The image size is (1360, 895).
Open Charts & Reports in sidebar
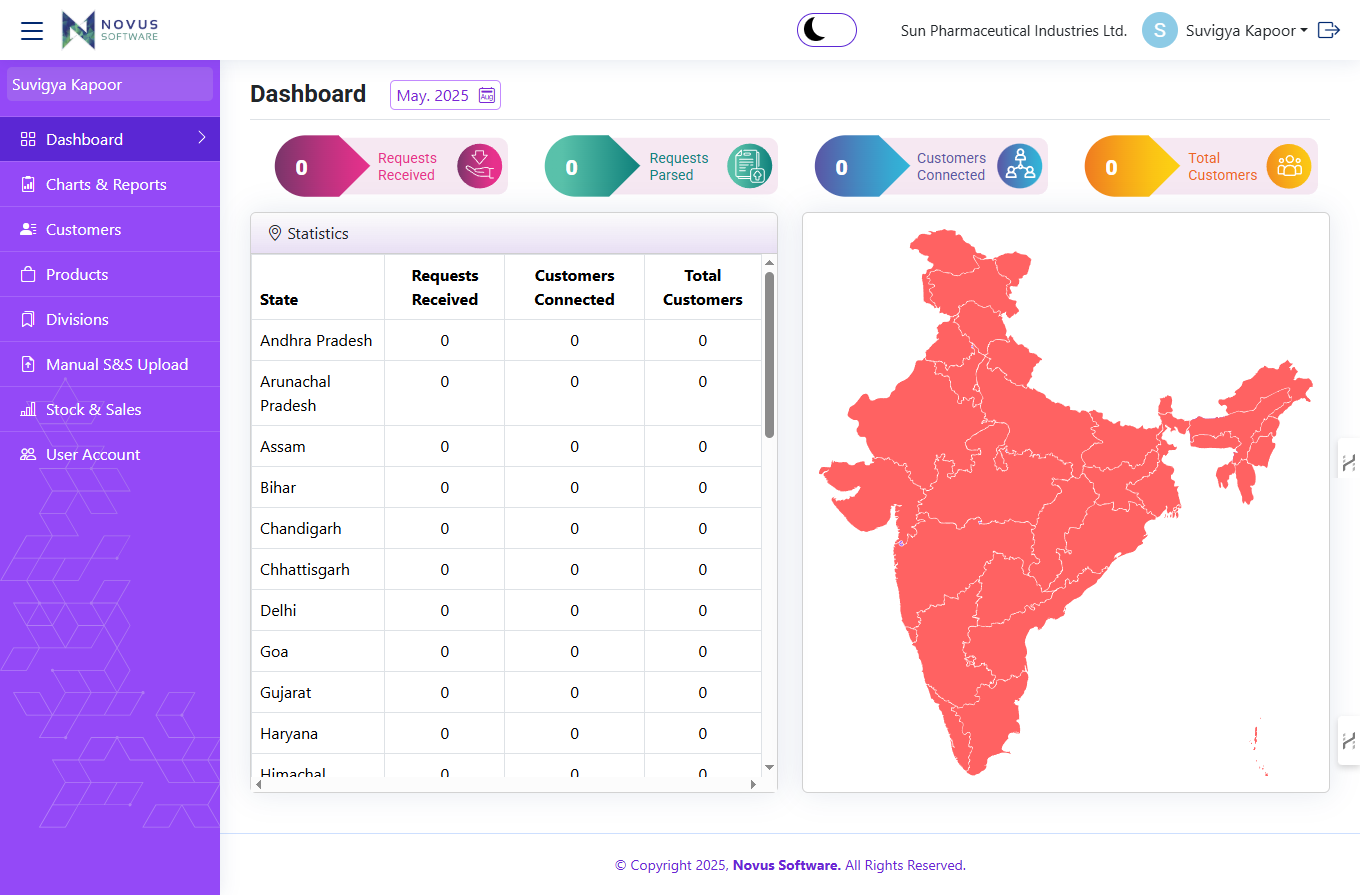(106, 184)
